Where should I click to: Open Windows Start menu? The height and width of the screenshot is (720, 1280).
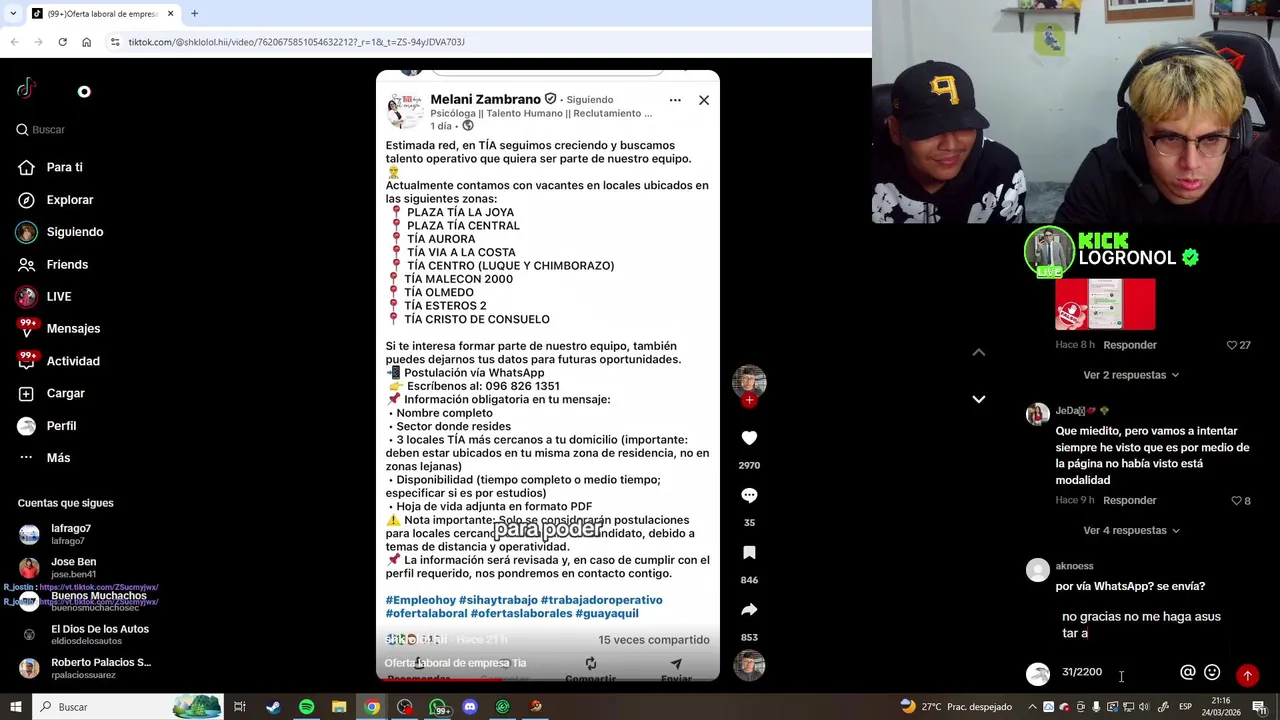(17, 707)
